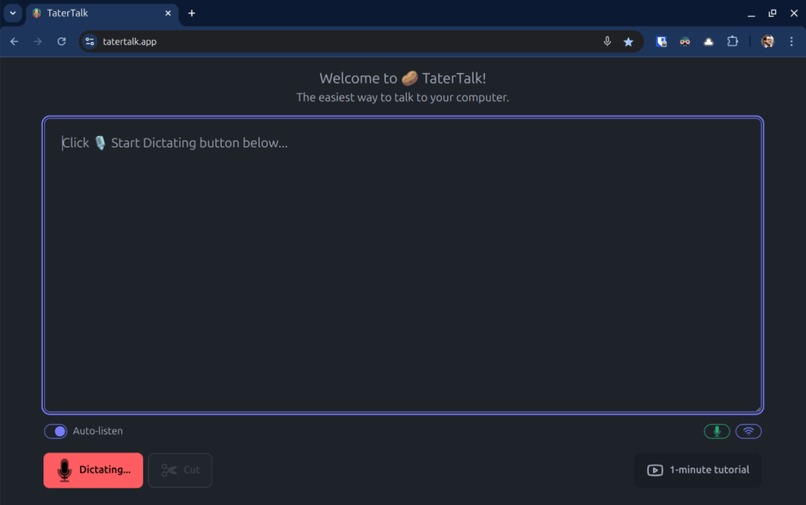Minimize the browser window

[x=751, y=13]
